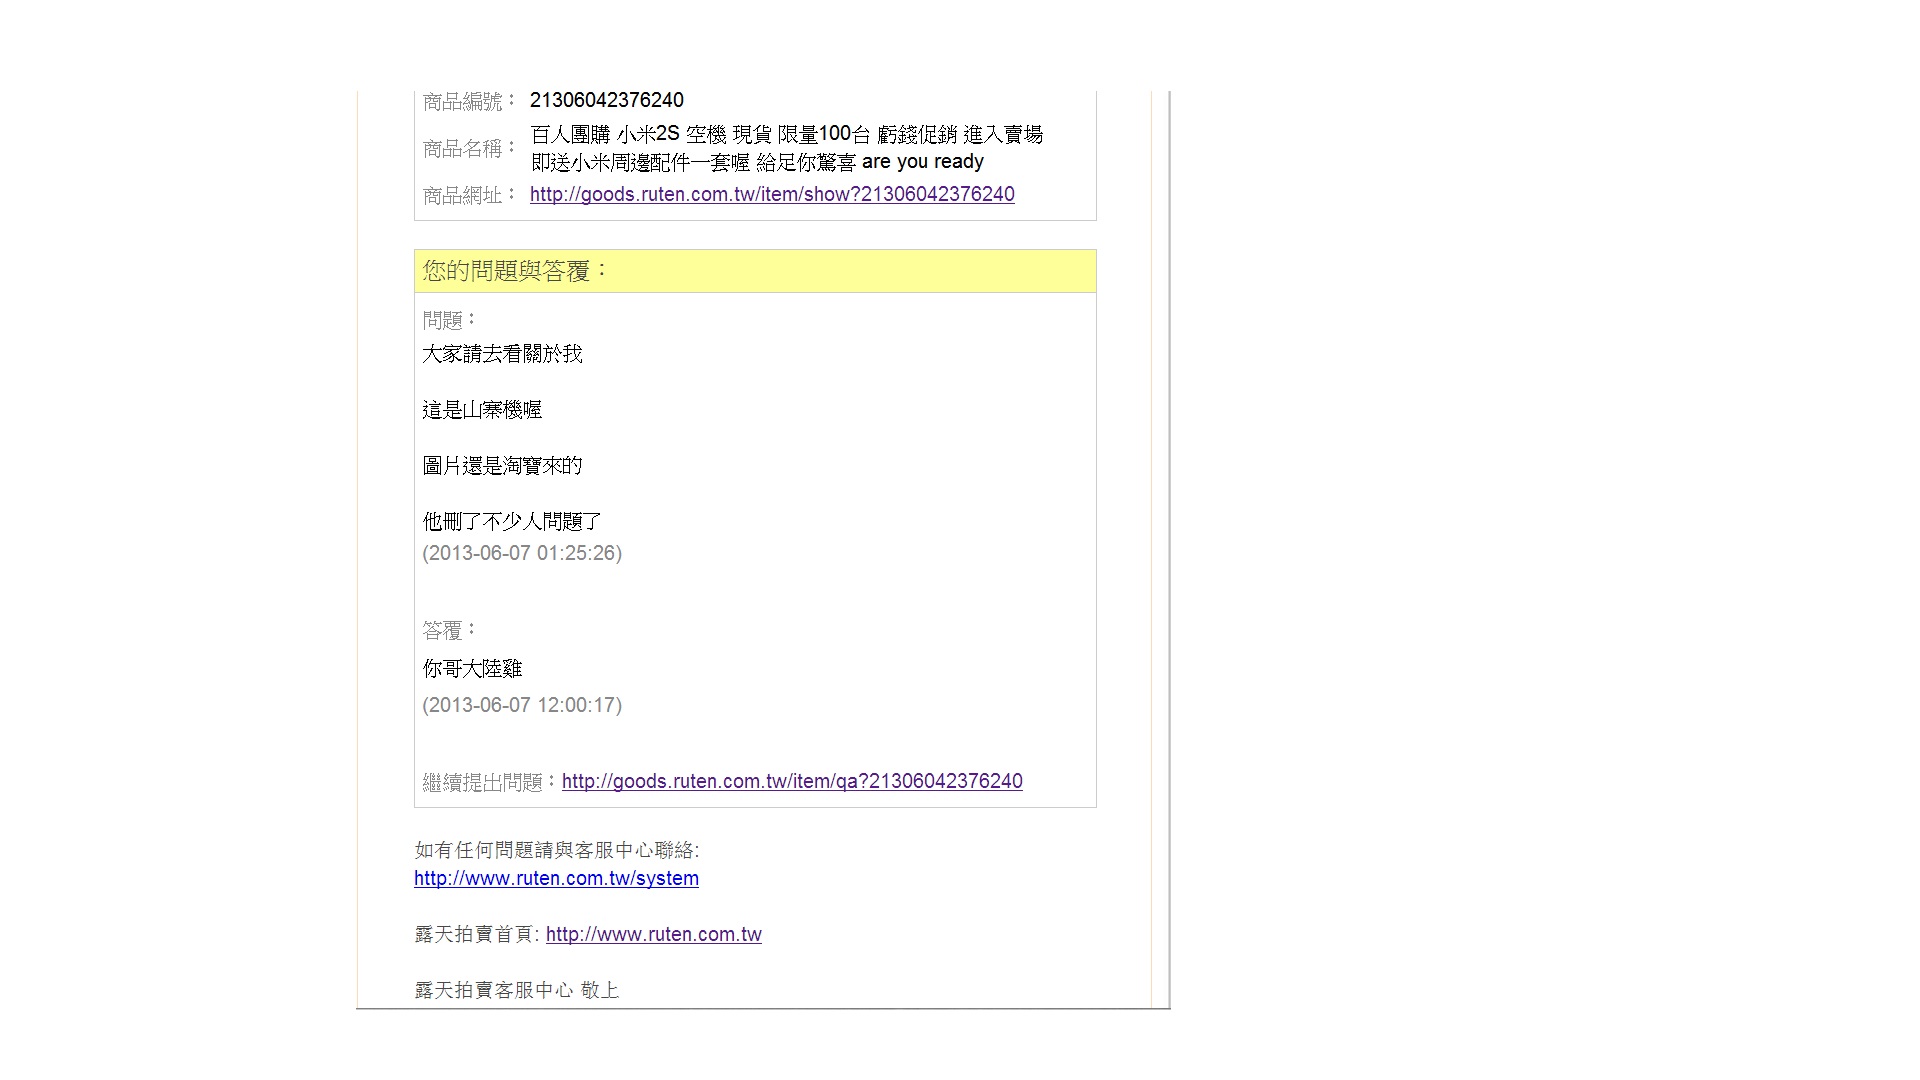Click the timestamp 2013-06-07 12:00:17

(522, 705)
